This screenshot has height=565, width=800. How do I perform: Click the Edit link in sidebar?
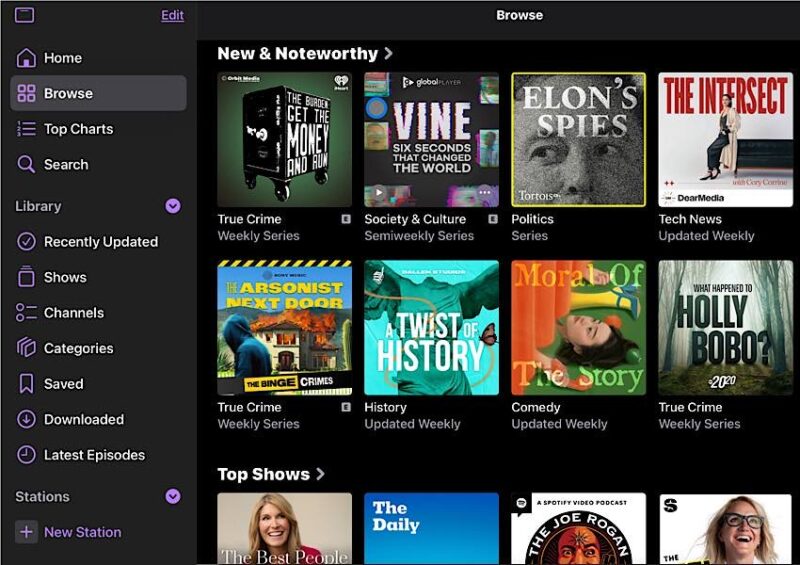pos(172,15)
